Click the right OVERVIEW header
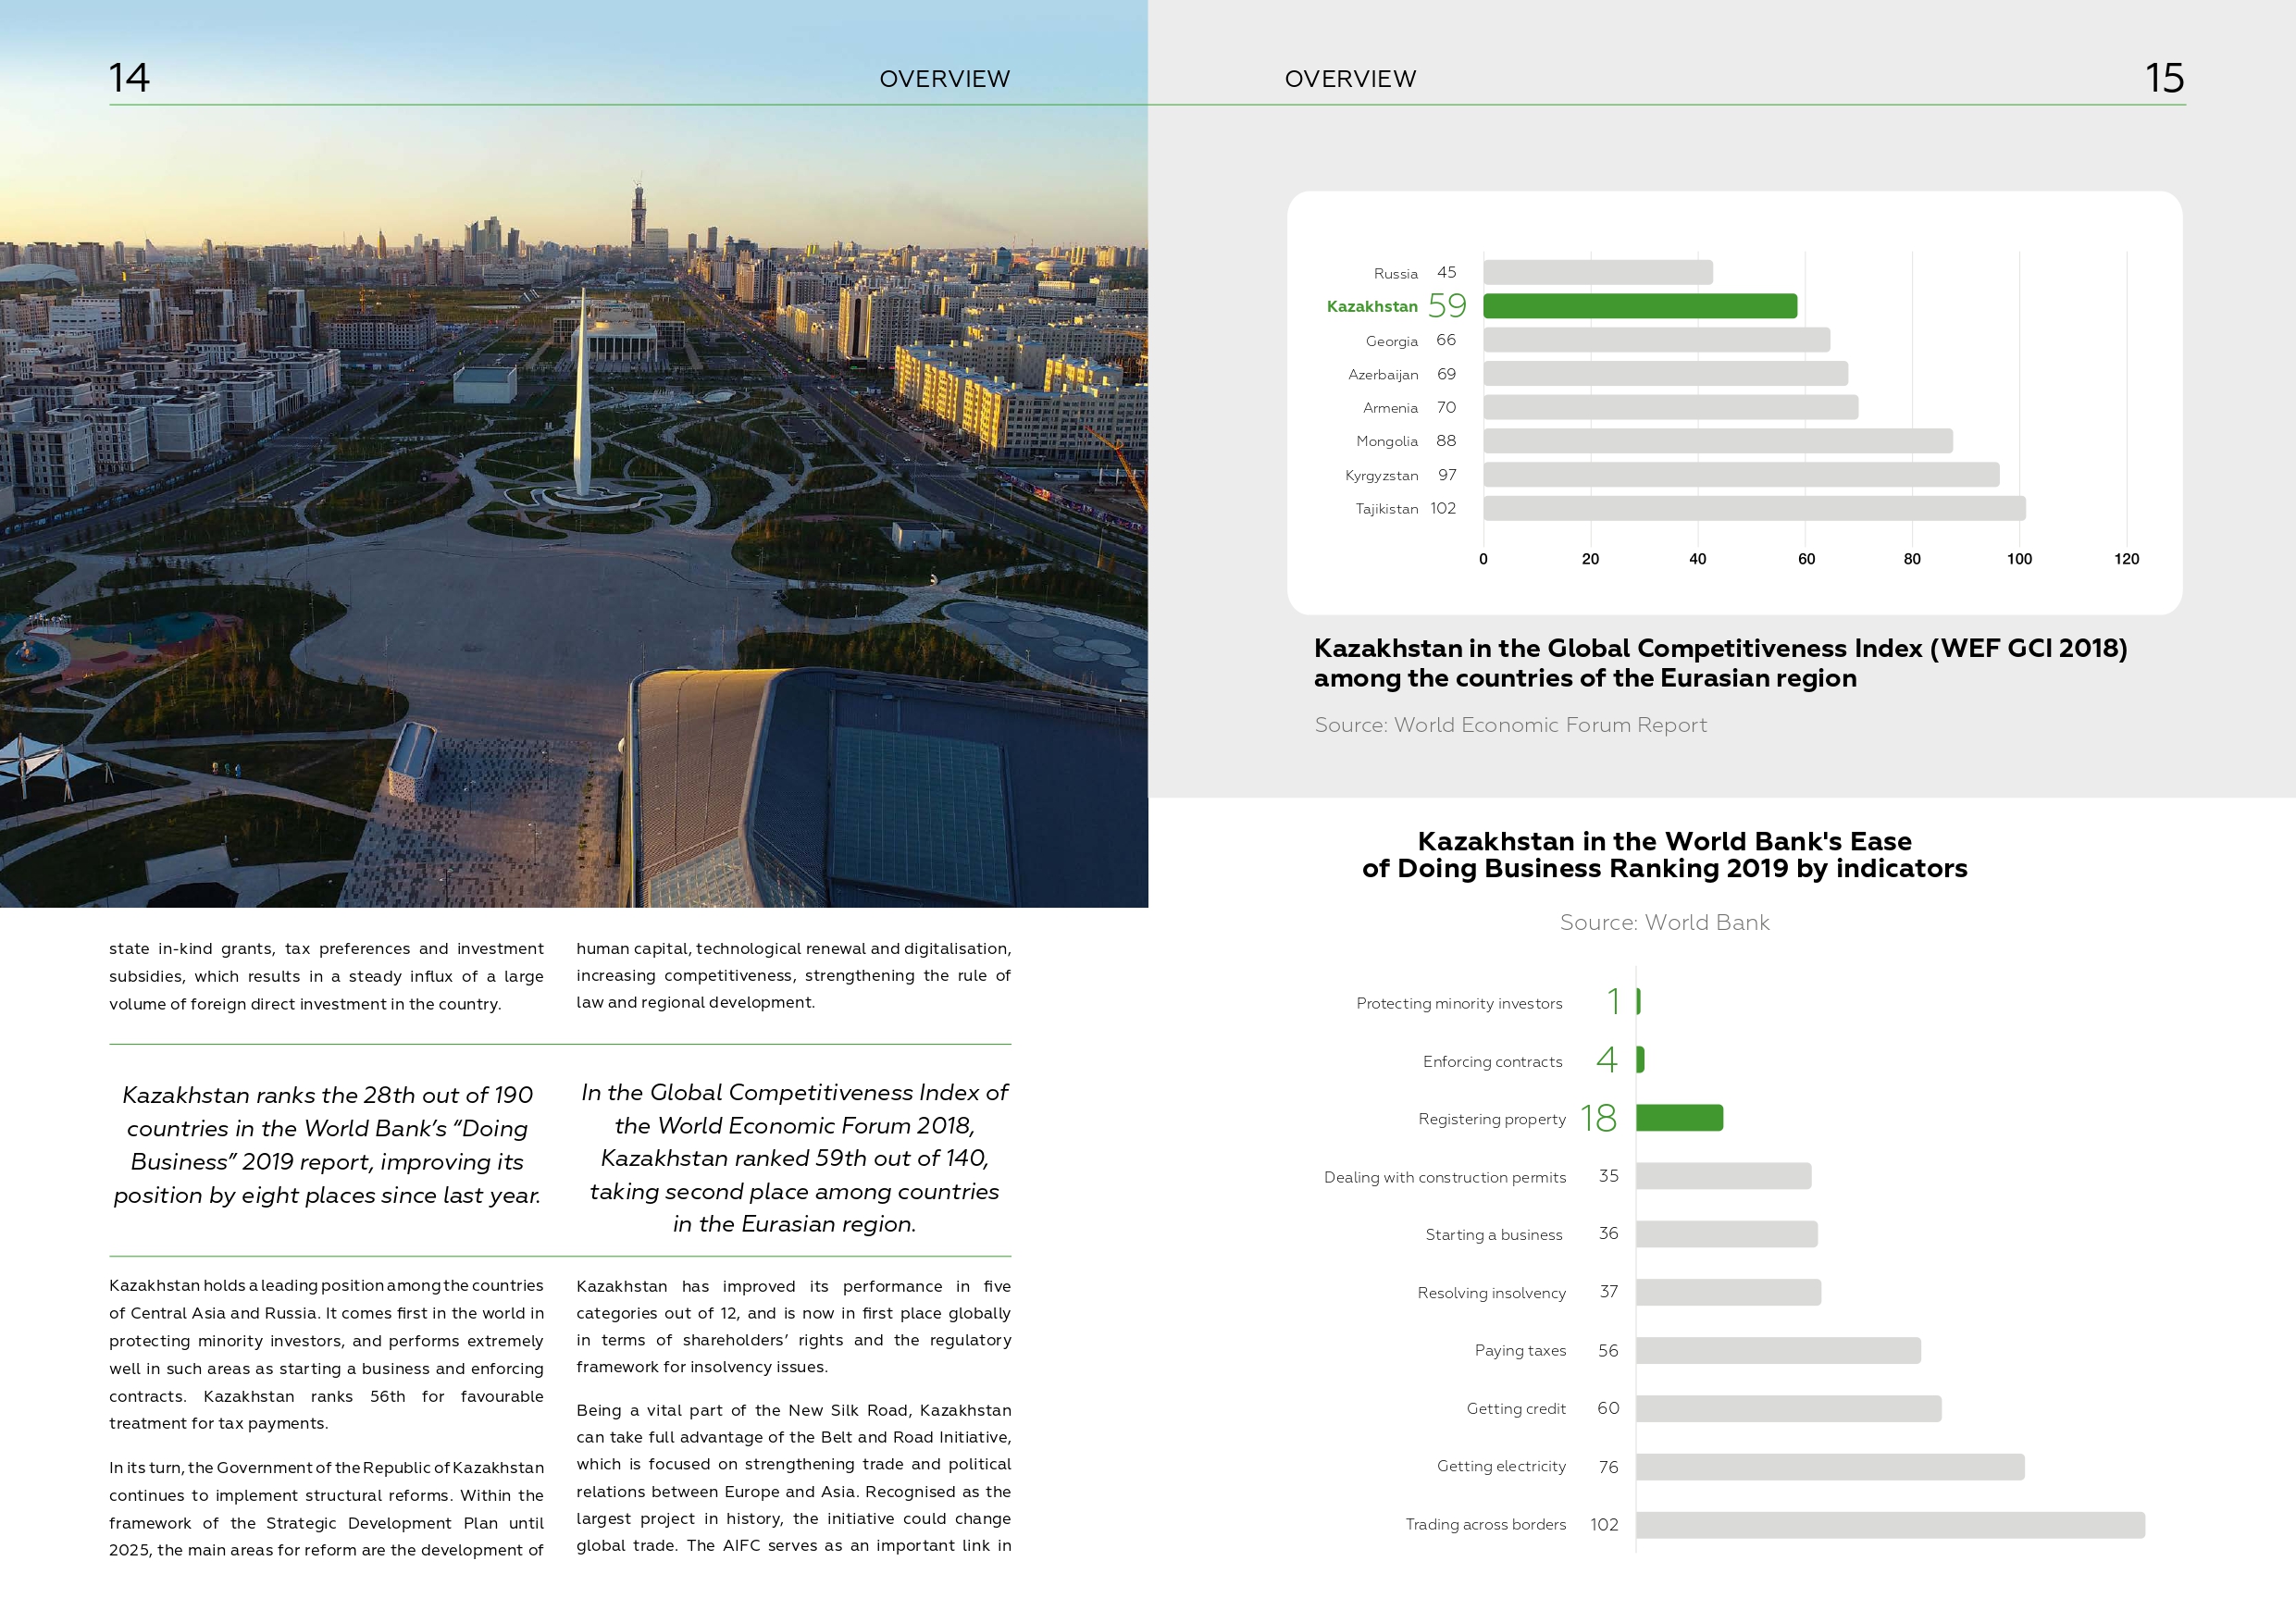Viewport: 2296px width, 1623px height. tap(1350, 79)
